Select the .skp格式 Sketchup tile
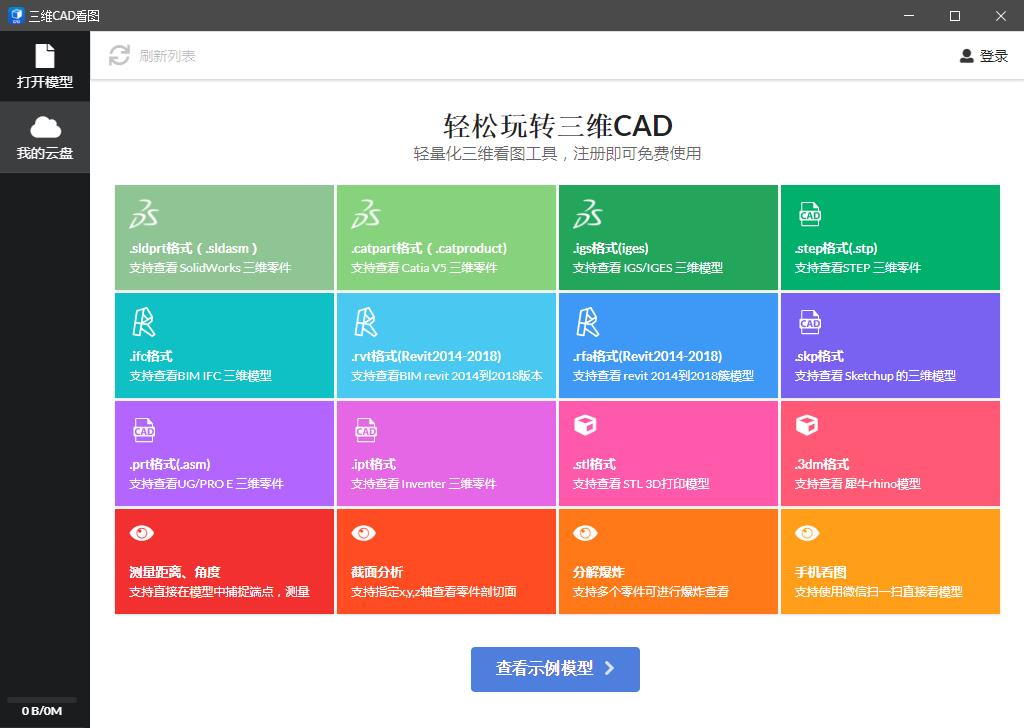The image size is (1024, 728). pyautogui.click(x=889, y=345)
